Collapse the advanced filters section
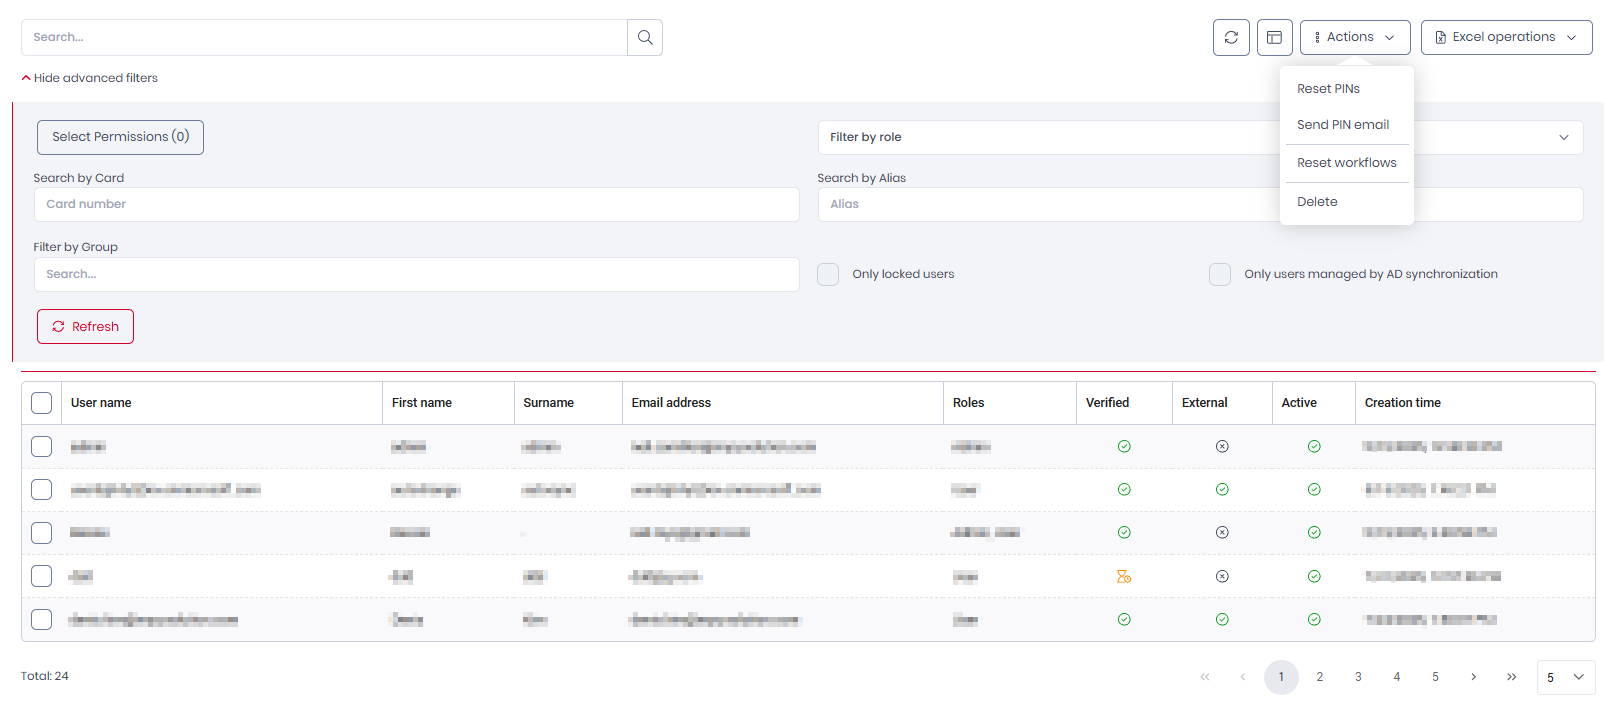Screen dimensions: 1617x719 point(90,78)
